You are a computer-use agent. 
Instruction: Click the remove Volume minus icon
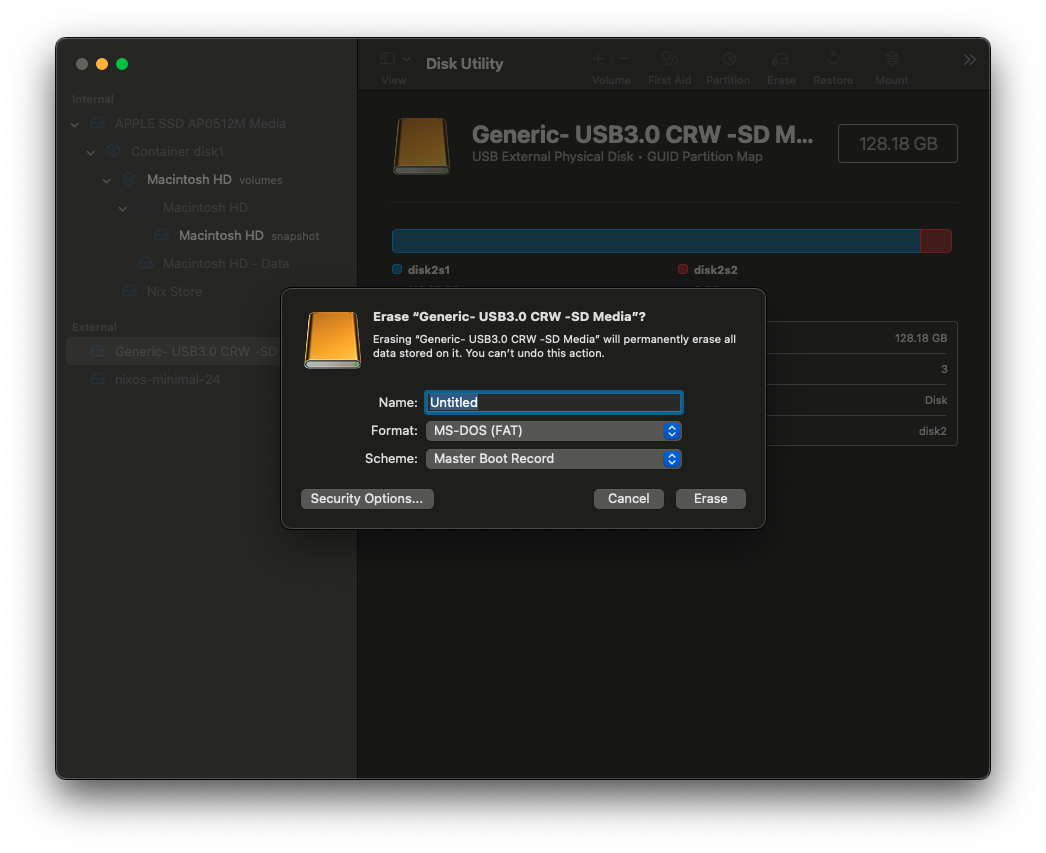click(x=624, y=59)
